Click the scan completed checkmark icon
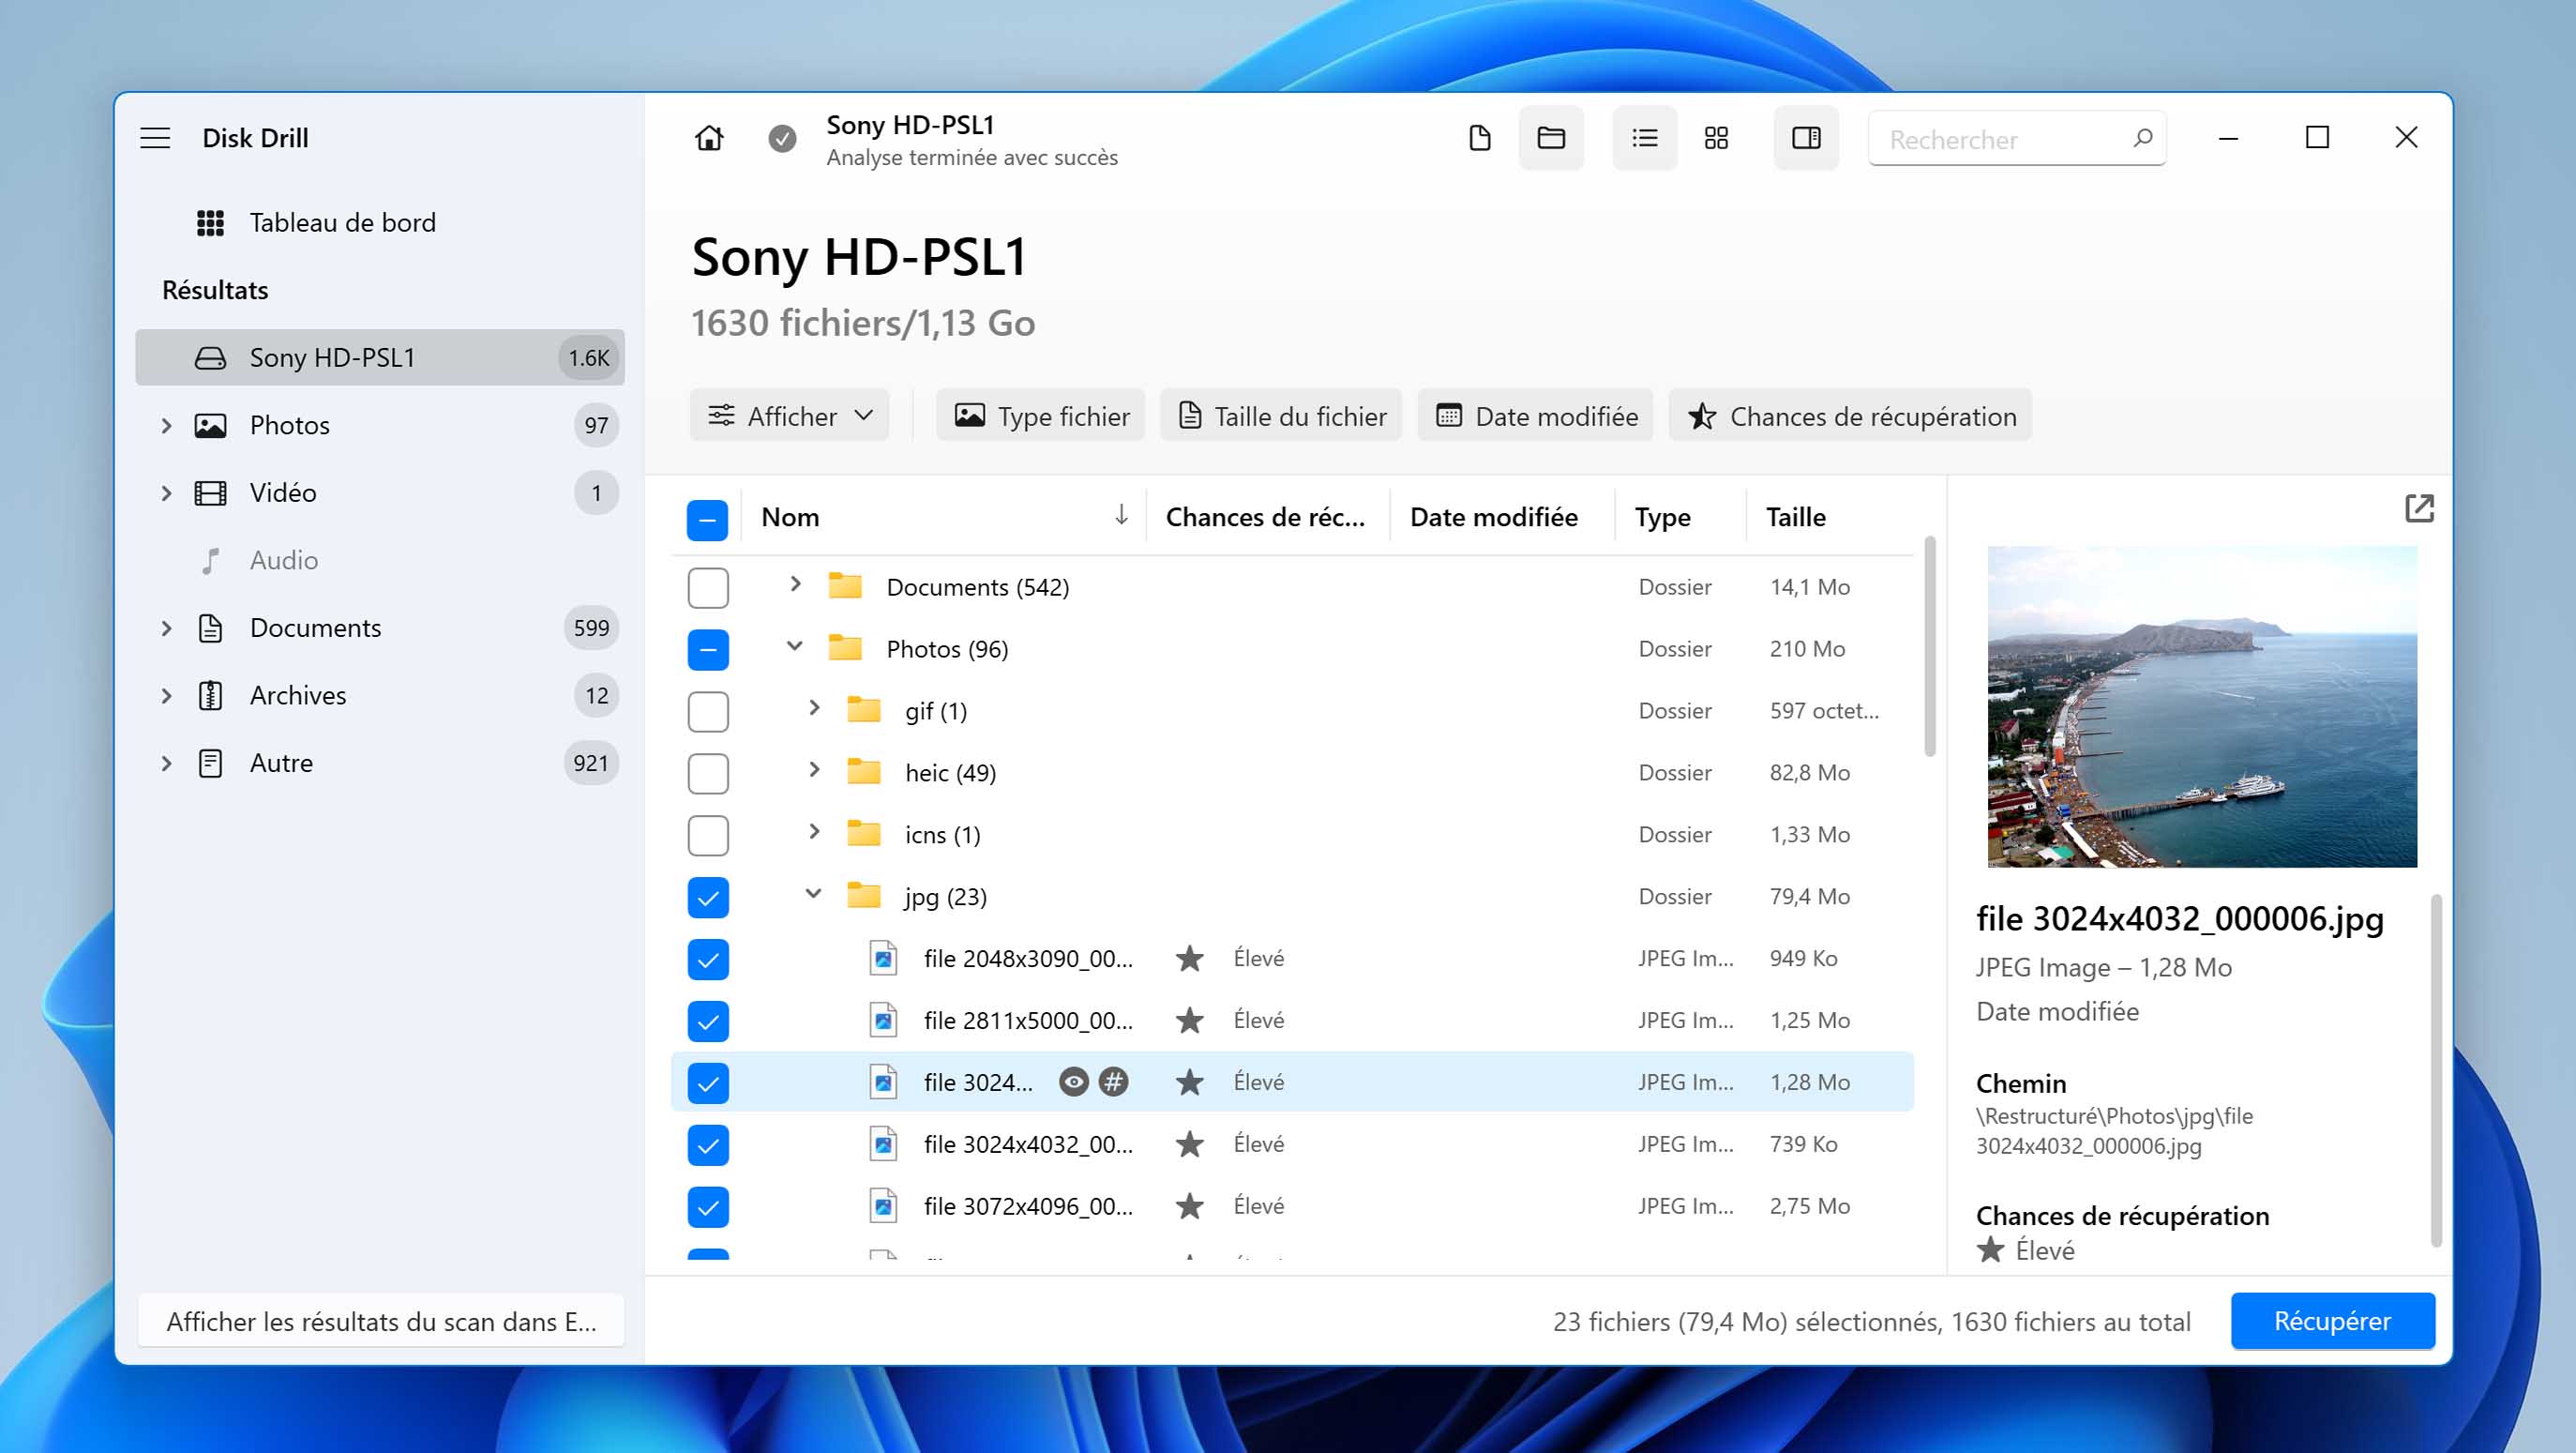This screenshot has width=2576, height=1453. tap(782, 138)
